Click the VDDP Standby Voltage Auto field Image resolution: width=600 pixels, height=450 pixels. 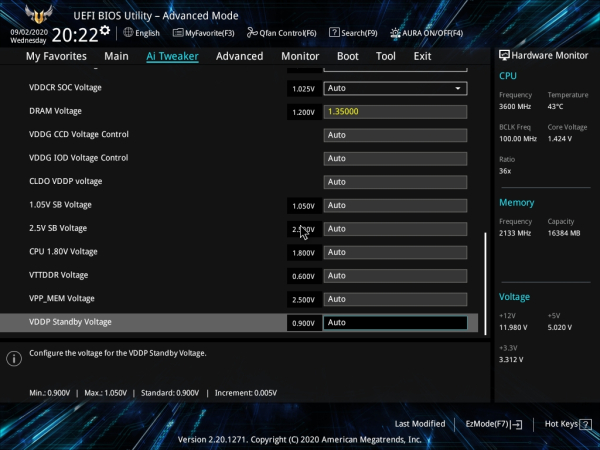click(x=395, y=323)
